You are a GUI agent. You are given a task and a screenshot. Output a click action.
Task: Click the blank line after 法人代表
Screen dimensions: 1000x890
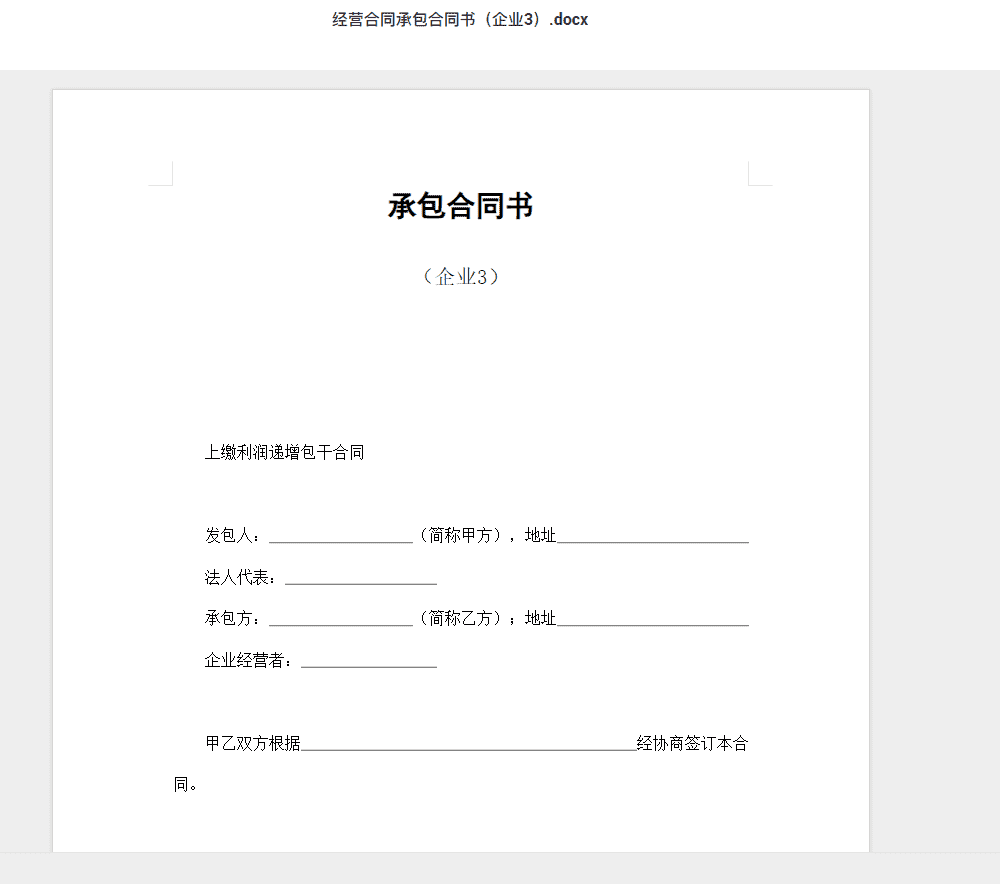click(x=361, y=580)
